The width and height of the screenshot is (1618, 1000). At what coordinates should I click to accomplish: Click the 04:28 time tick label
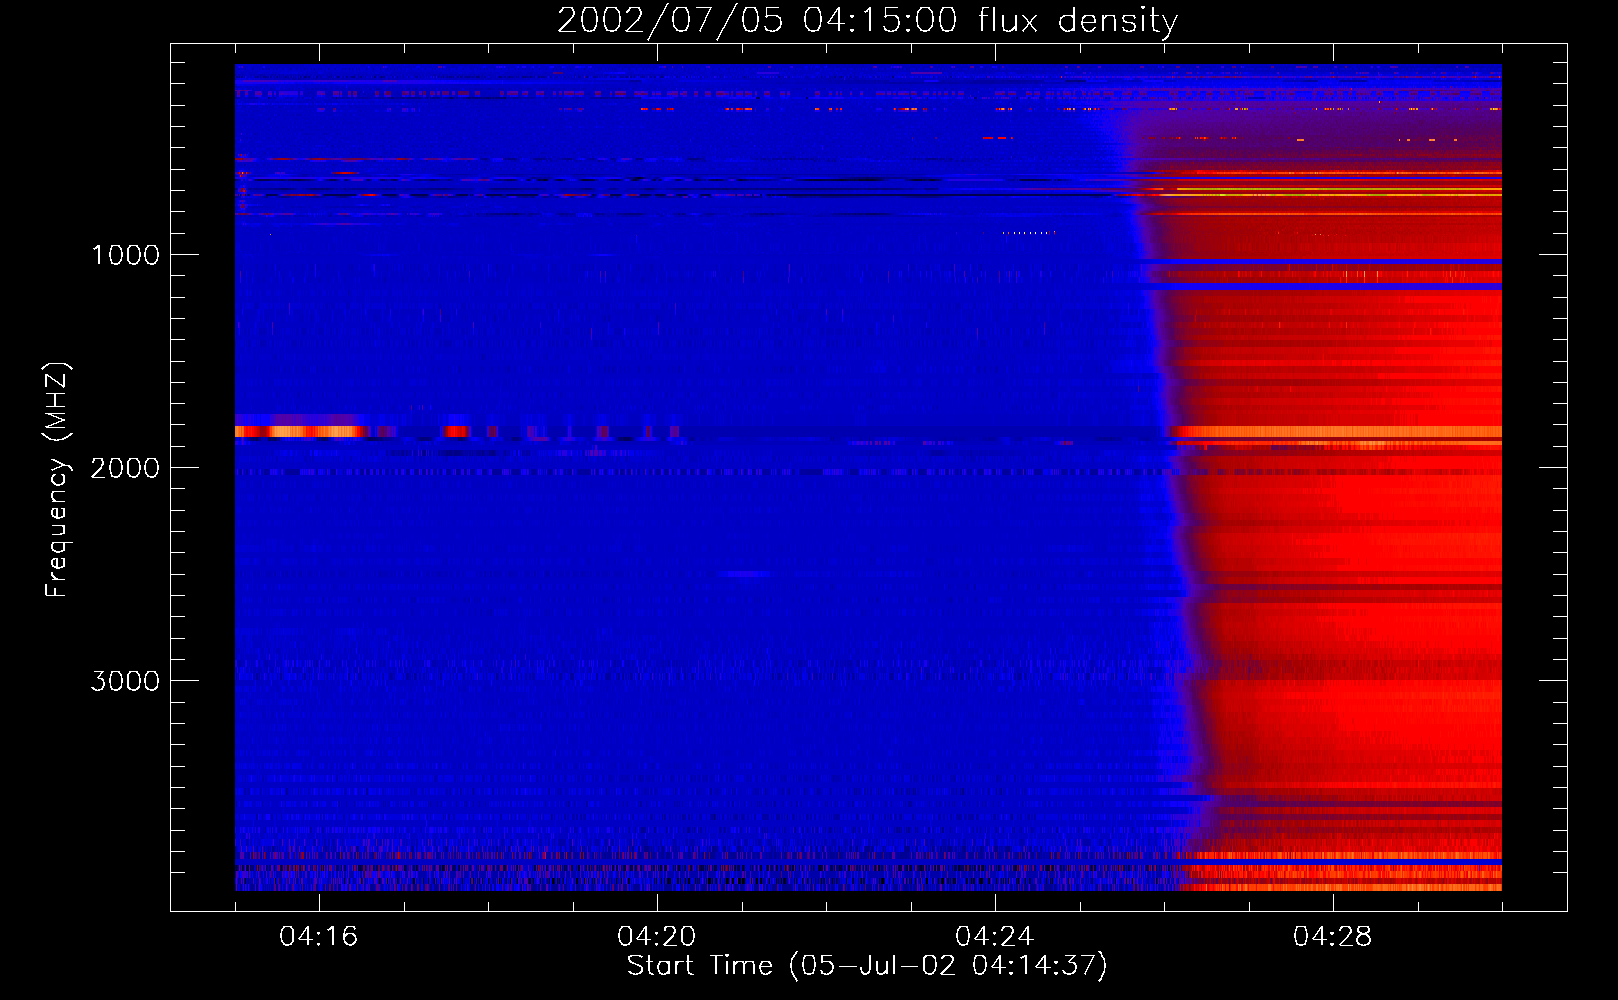click(1332, 937)
